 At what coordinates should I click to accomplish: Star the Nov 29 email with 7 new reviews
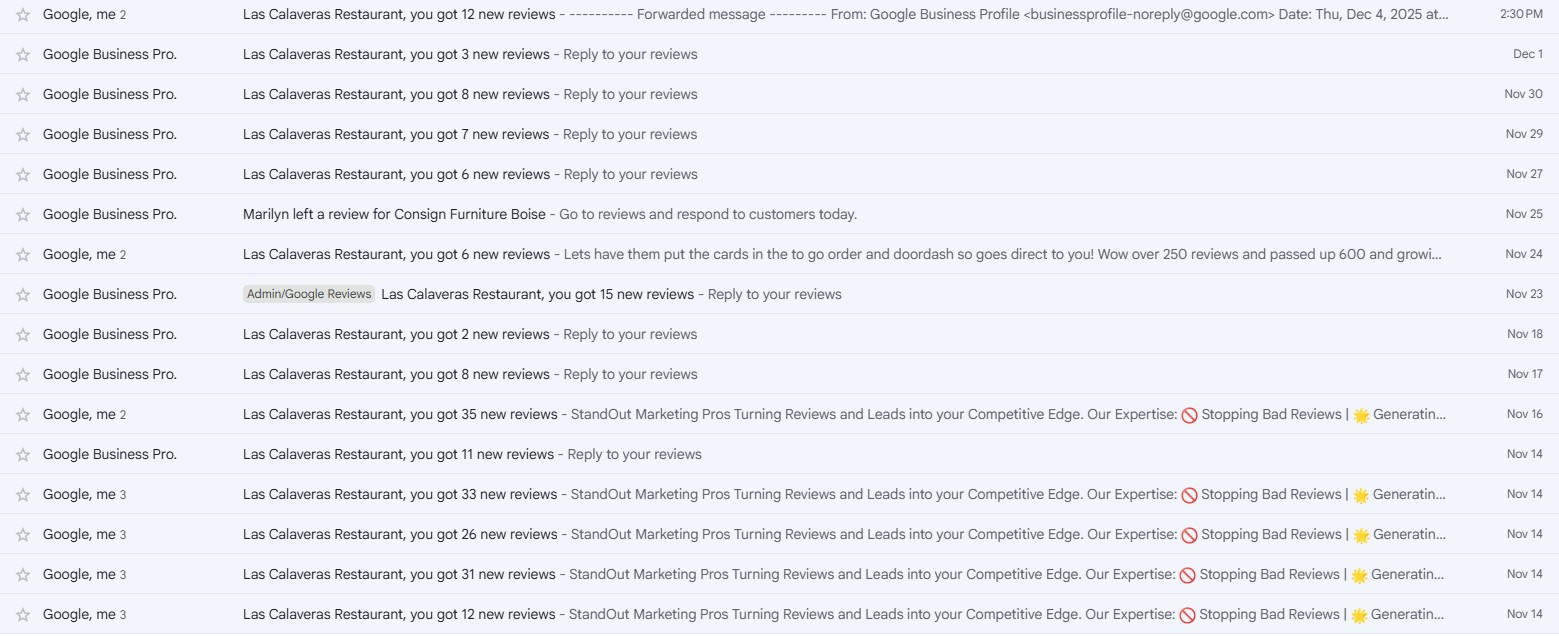pyautogui.click(x=23, y=135)
